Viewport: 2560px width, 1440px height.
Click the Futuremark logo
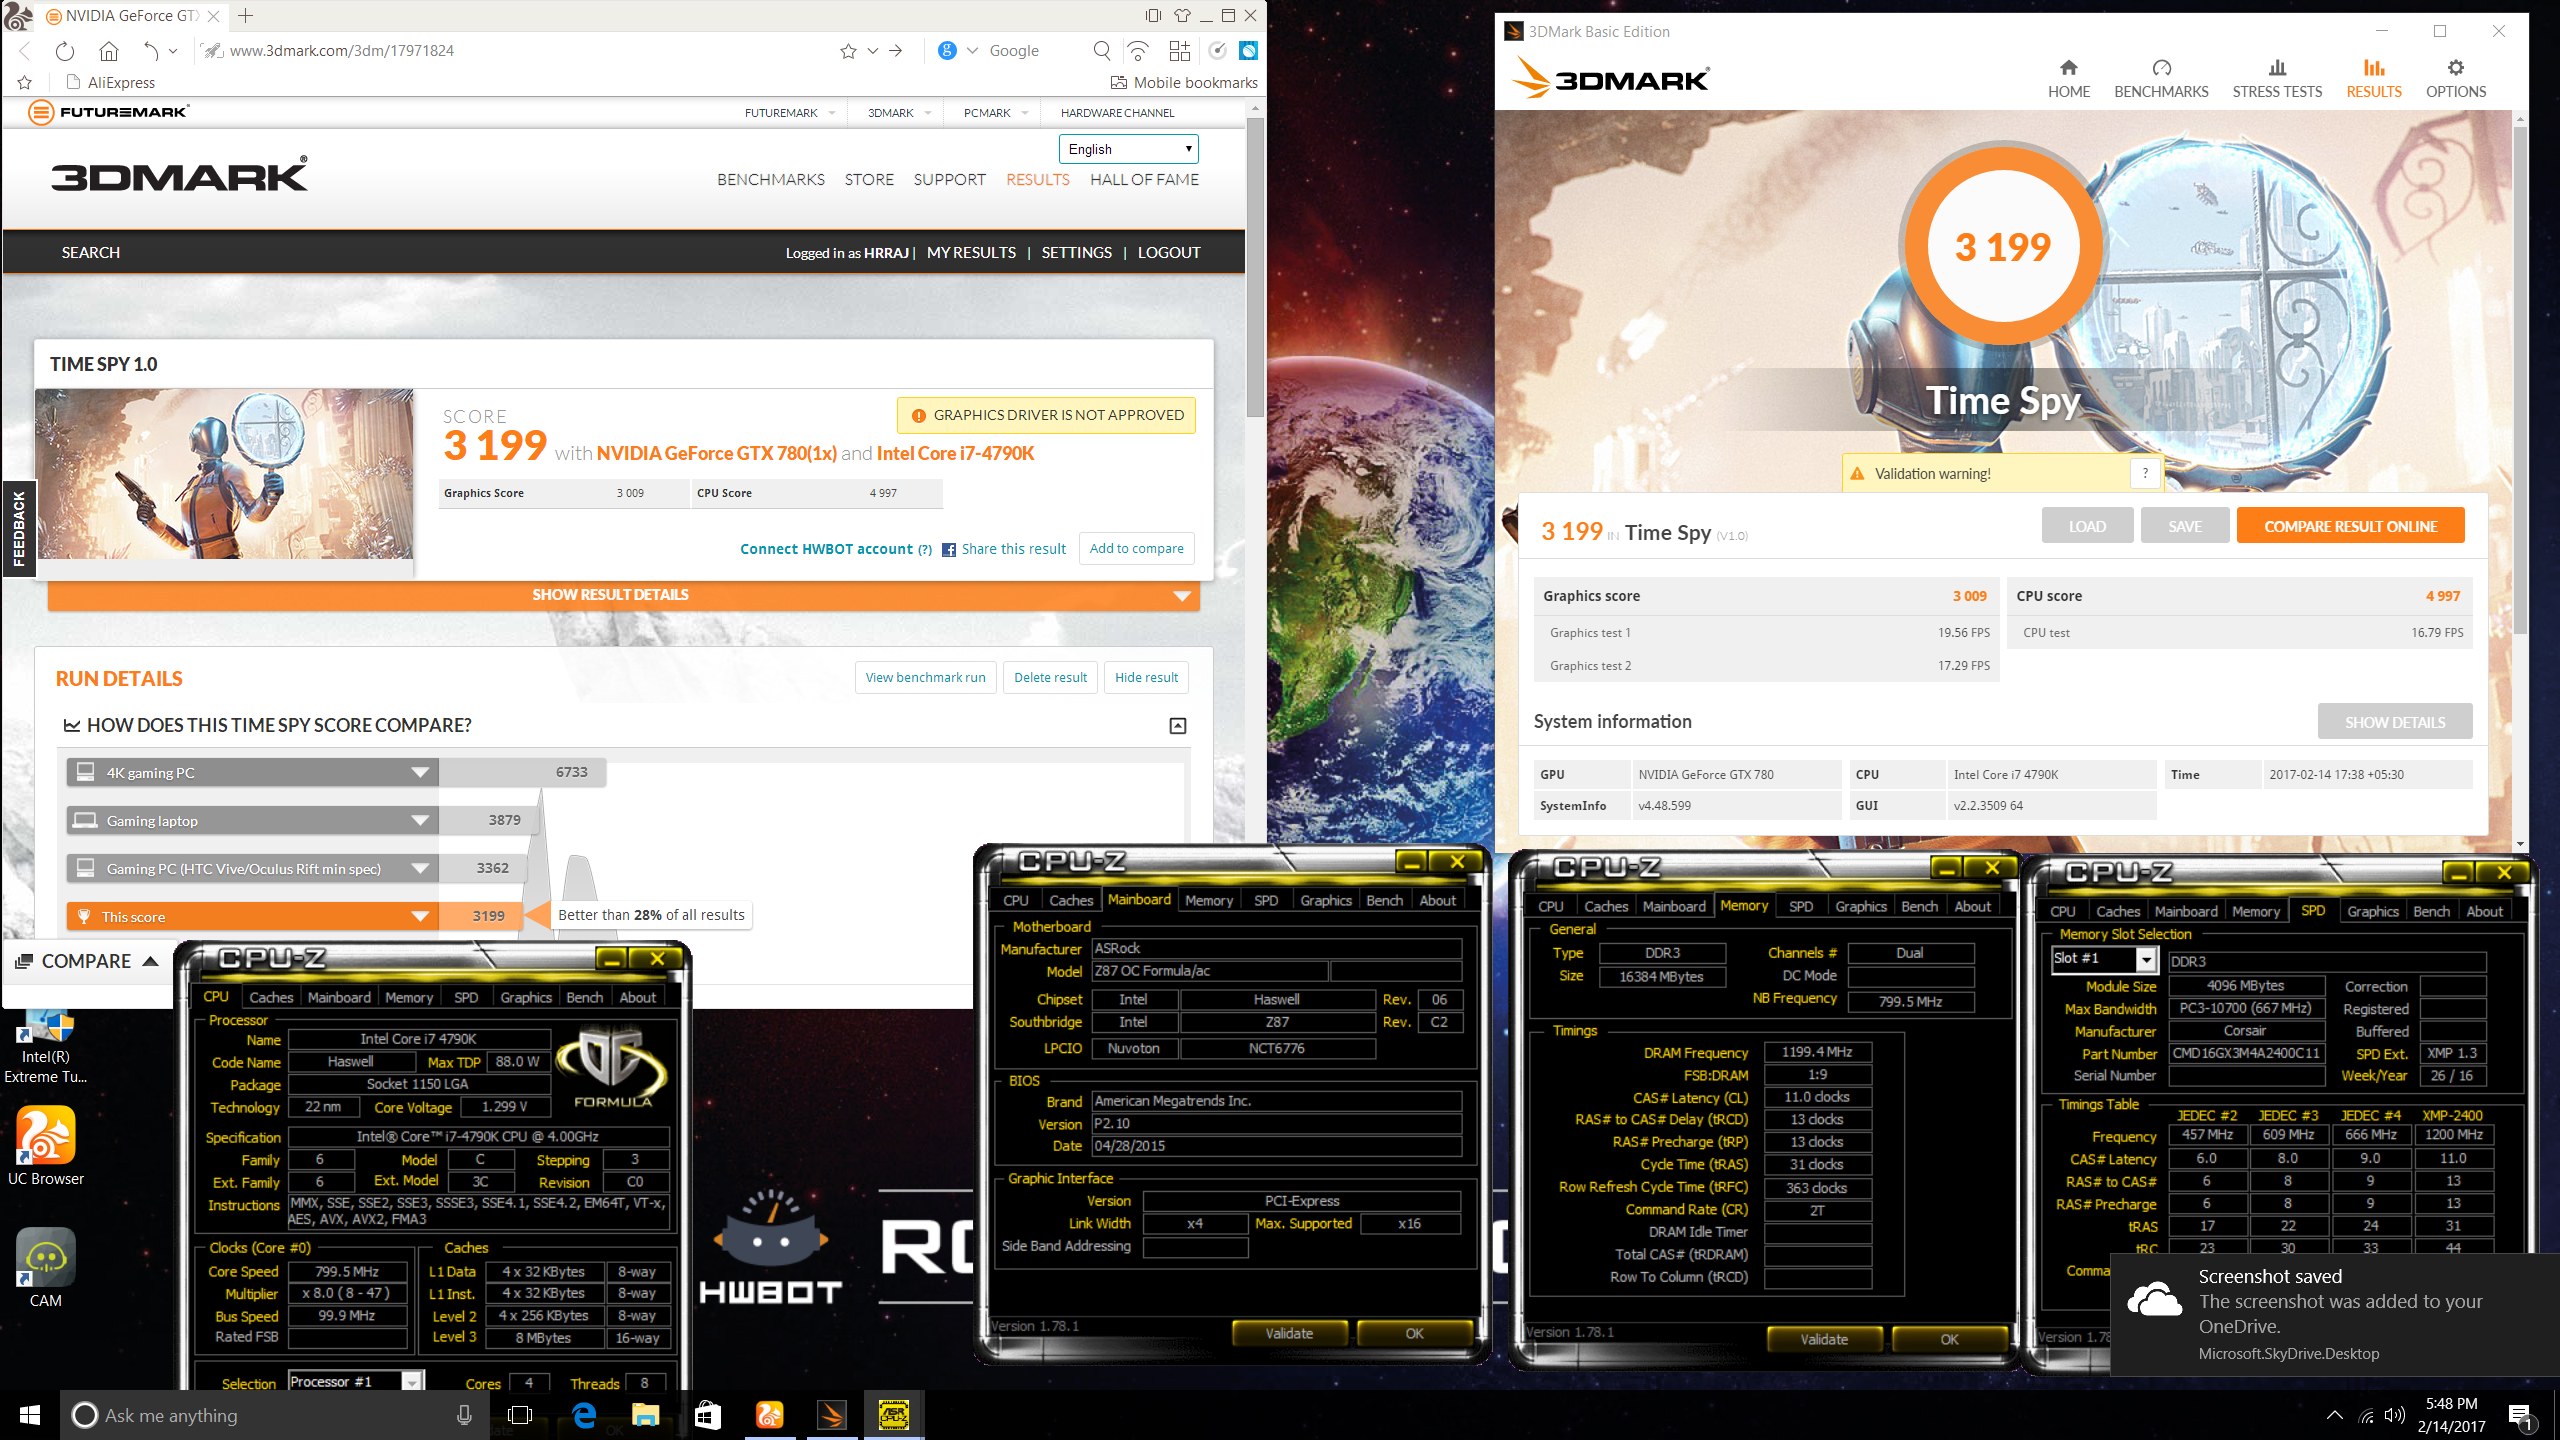(x=108, y=112)
